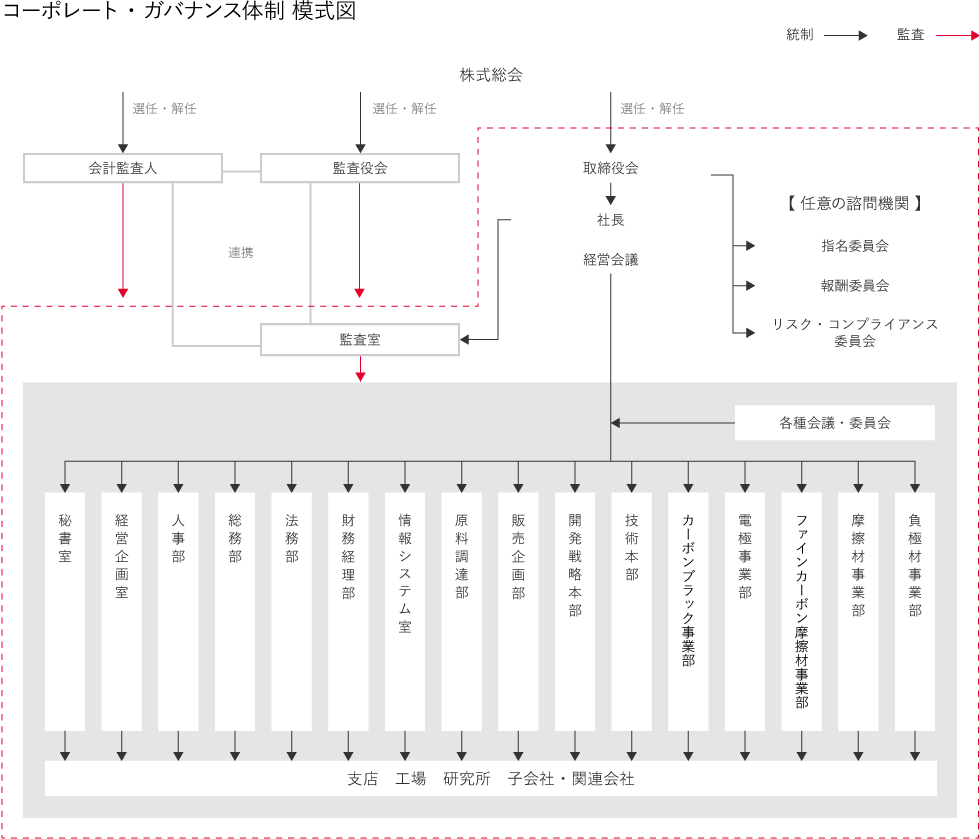Click the gray 統制 legend arrow
979x839 pixels.
(845, 35)
